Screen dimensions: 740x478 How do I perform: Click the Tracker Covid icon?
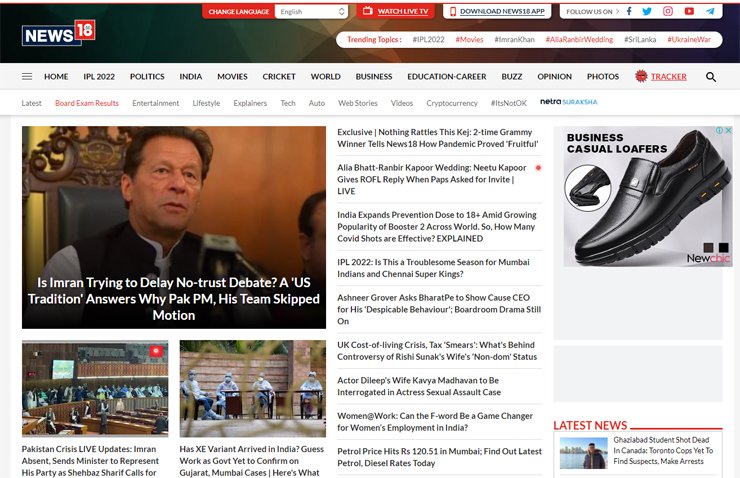coord(641,76)
